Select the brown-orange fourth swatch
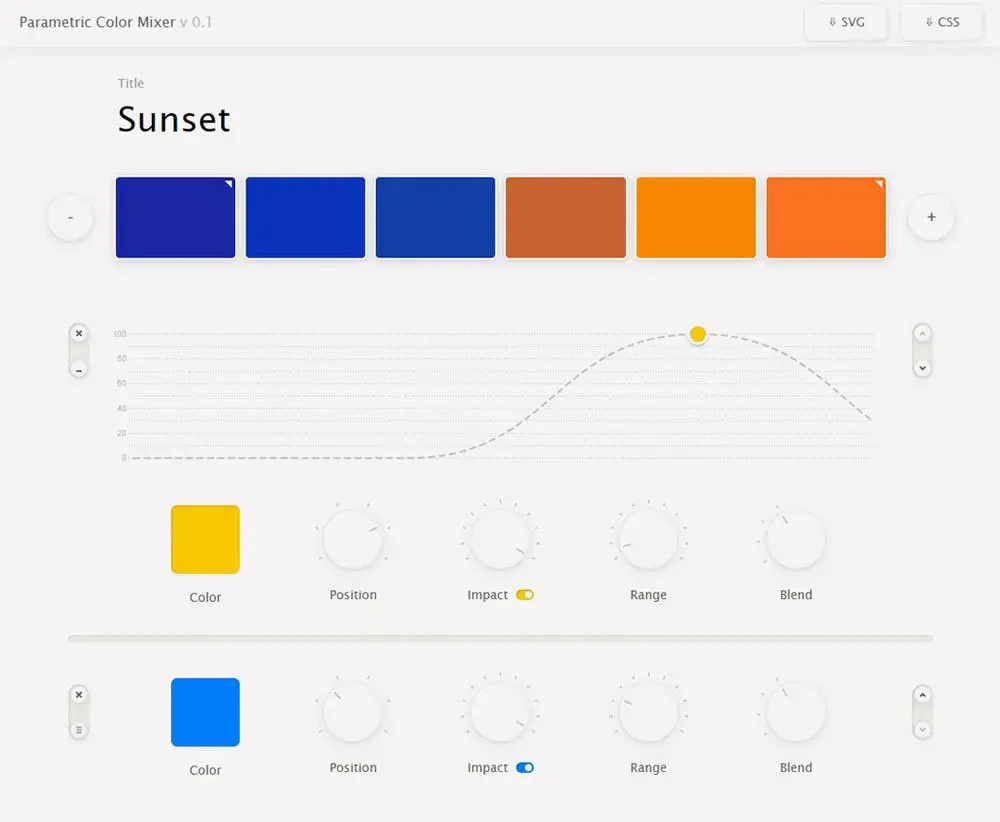This screenshot has height=822, width=1000. tap(566, 217)
